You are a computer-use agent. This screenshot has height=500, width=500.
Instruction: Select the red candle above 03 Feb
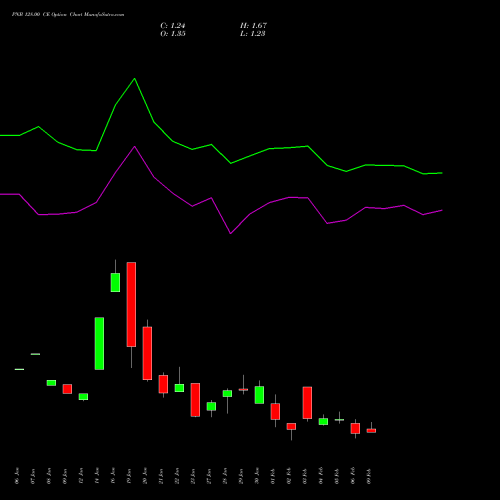coord(307,403)
